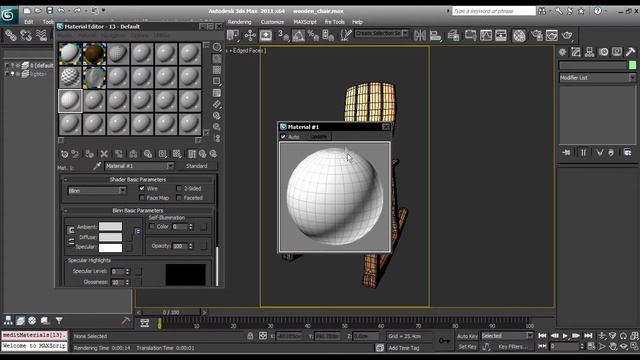This screenshot has width=640, height=360.
Task: Click the Diffuse color swatch
Action: 110,237
